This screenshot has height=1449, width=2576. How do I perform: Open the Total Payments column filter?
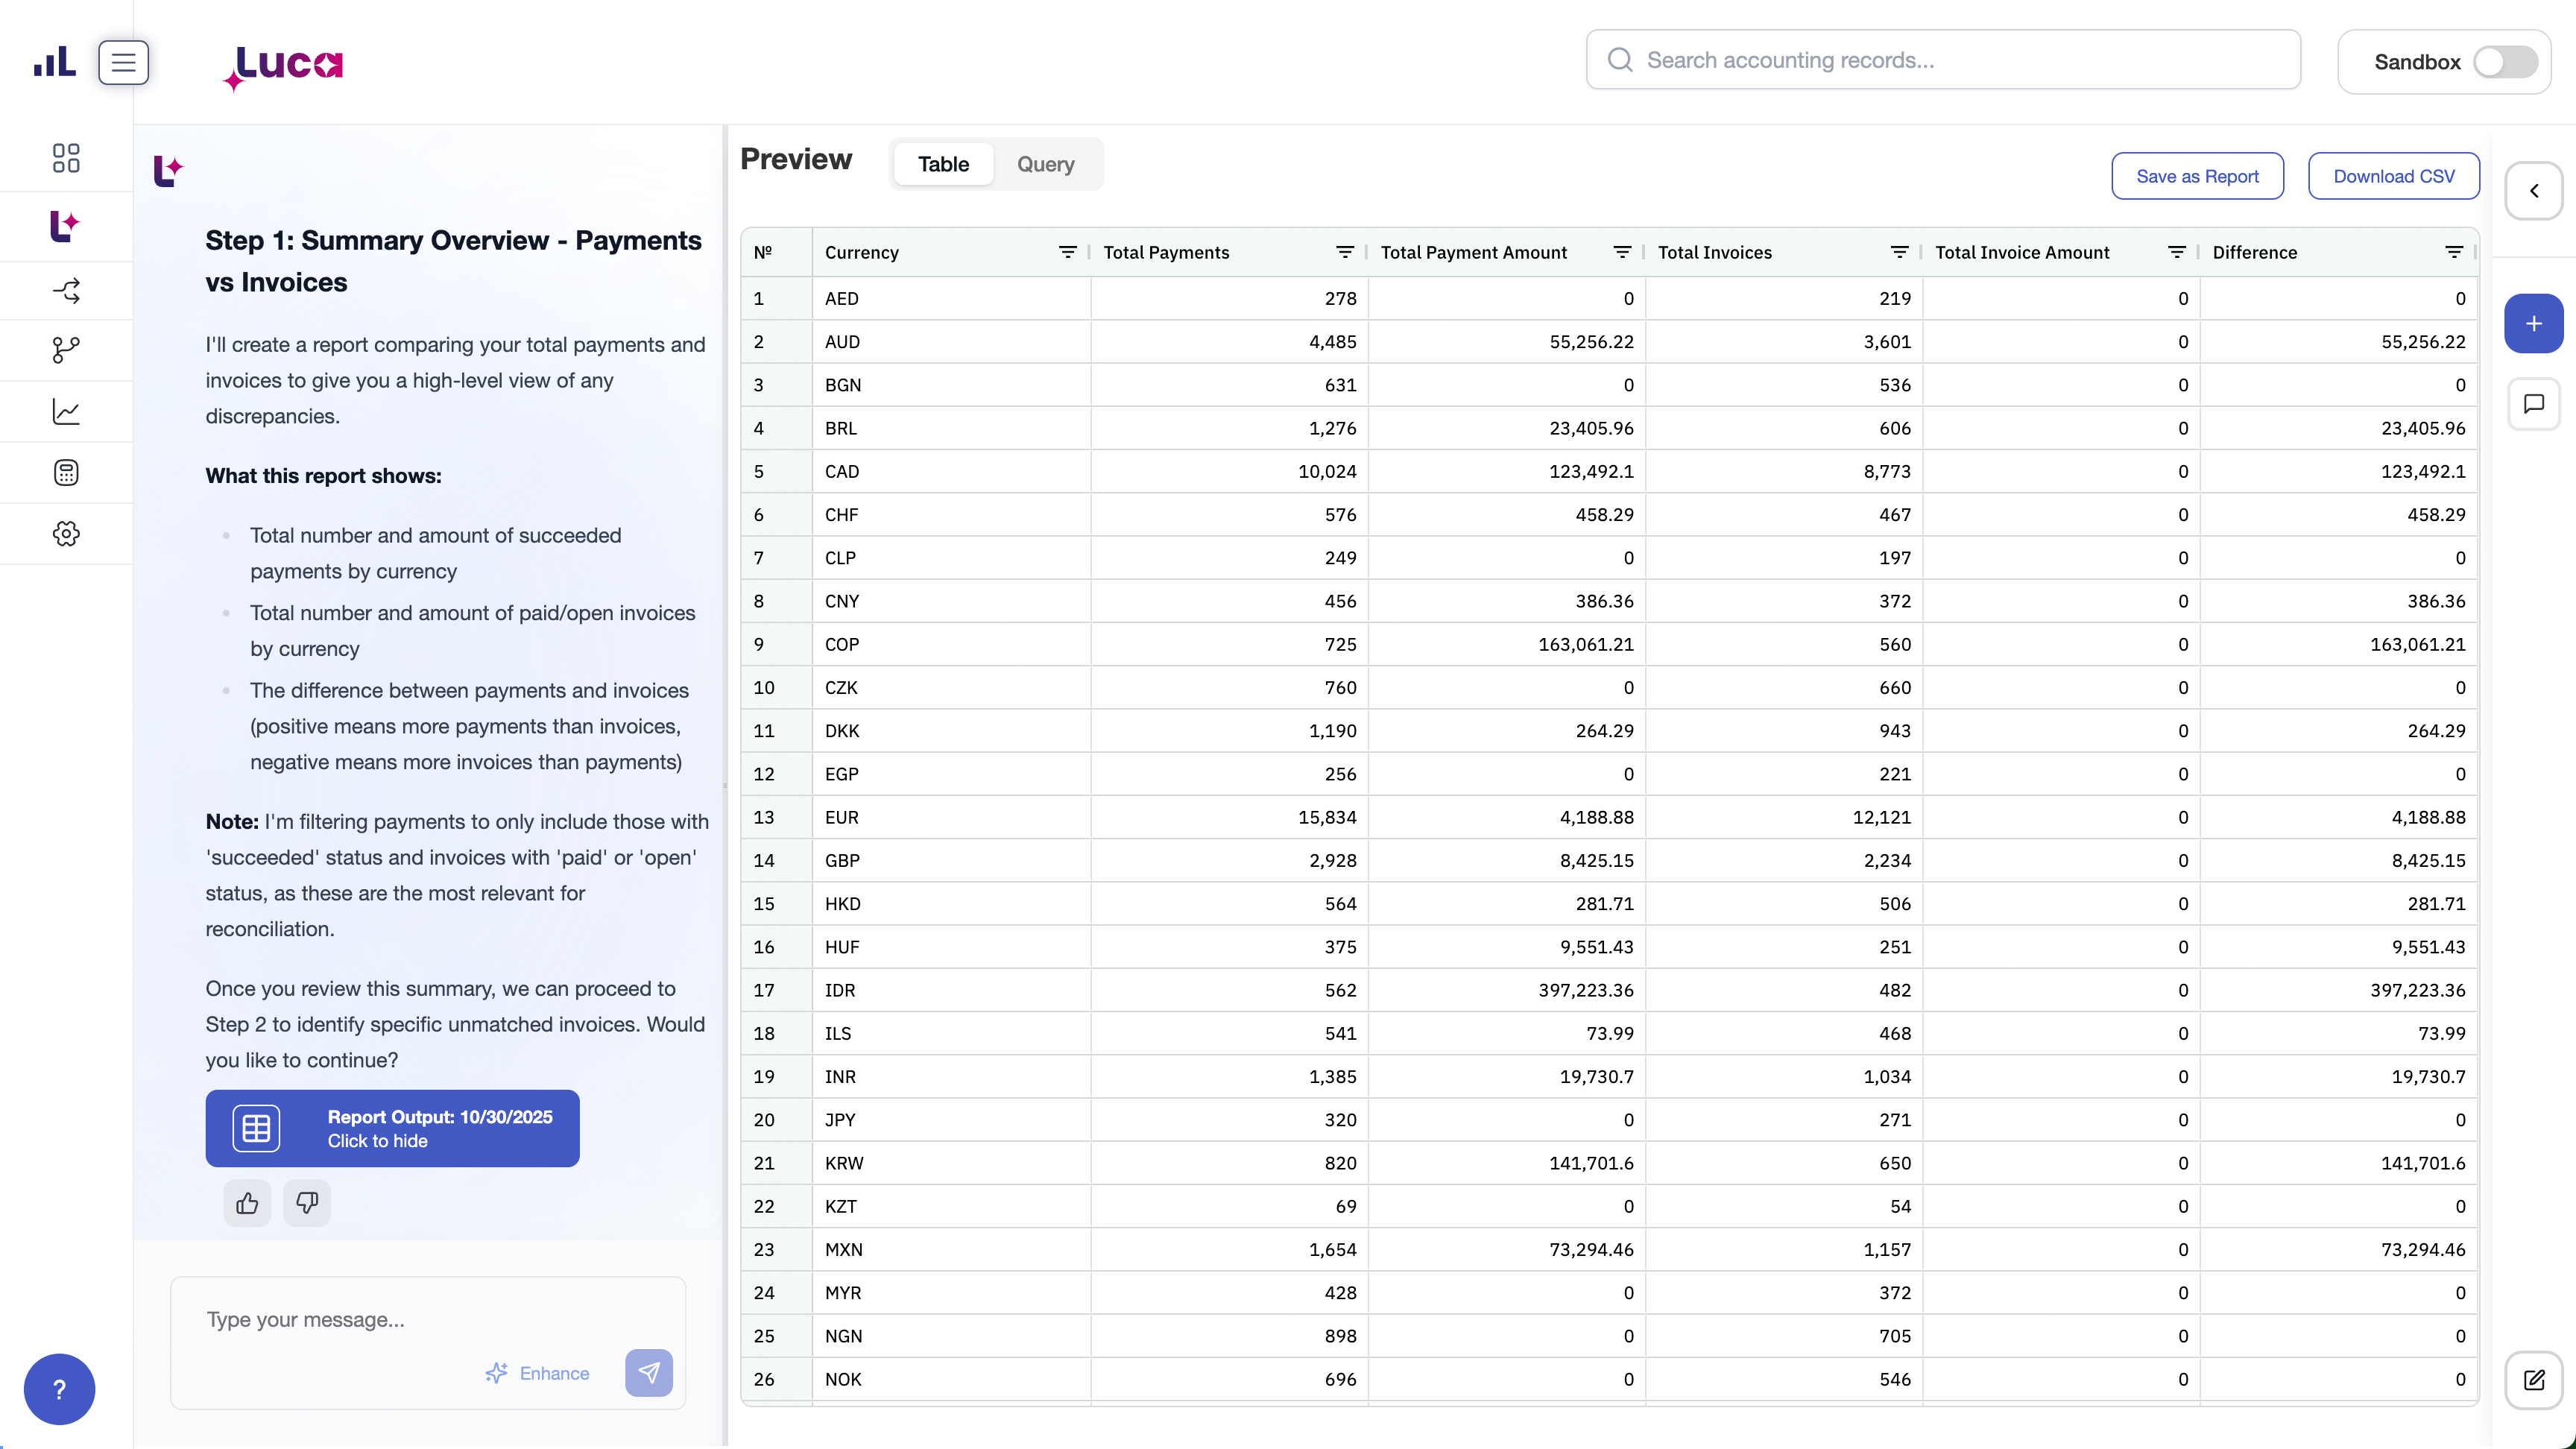(1344, 252)
